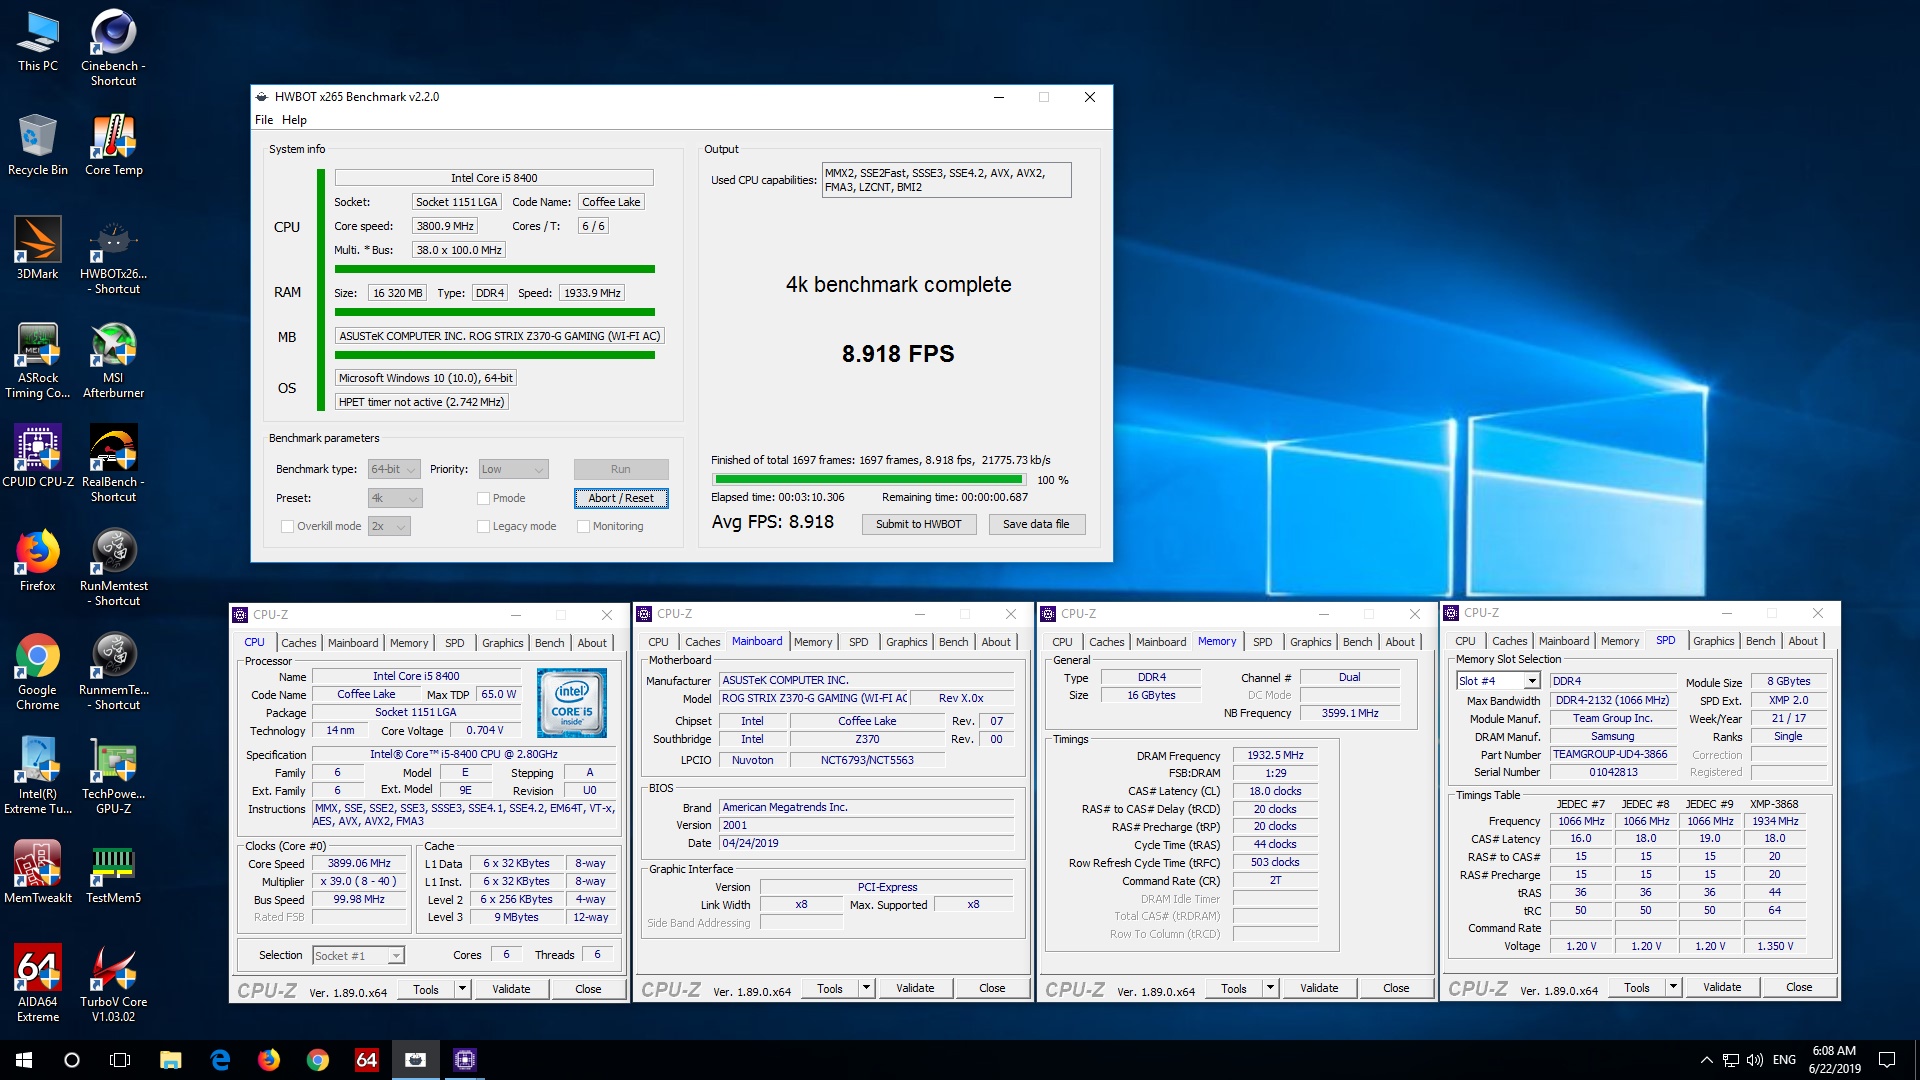Click CPU-Z taskbar button
The width and height of the screenshot is (1920, 1080).
(465, 1060)
